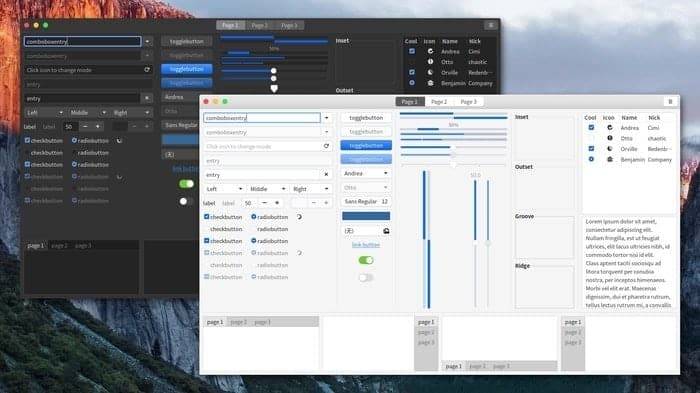The image size is (700, 393).
Task: Click the clear X icon in dark window entry
Action: (147, 98)
